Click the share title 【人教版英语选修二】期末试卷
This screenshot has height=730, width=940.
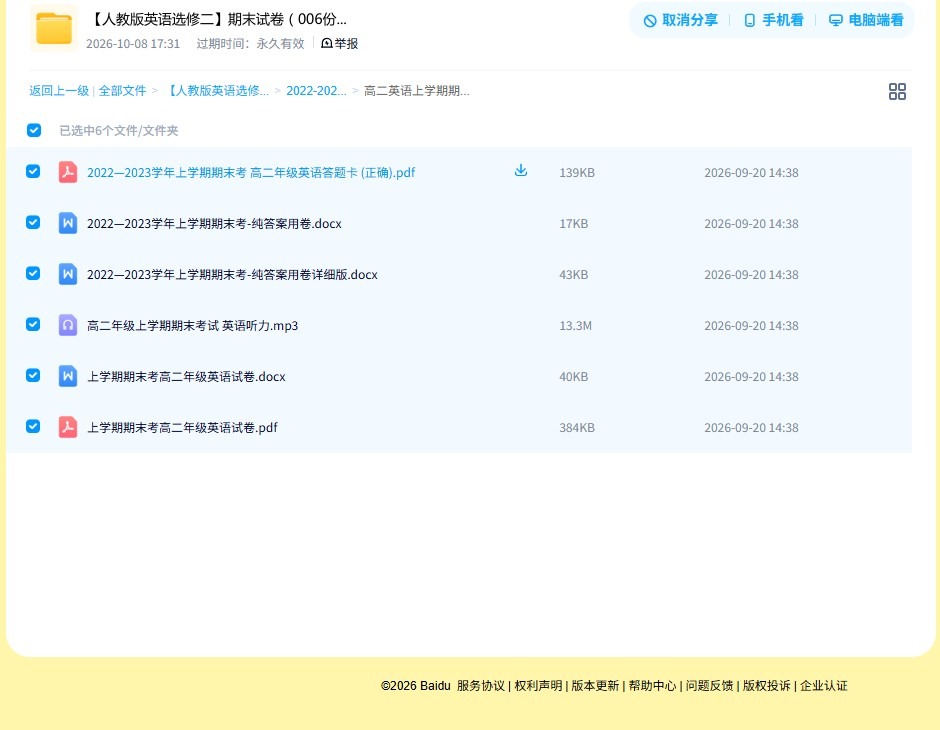click(218, 19)
